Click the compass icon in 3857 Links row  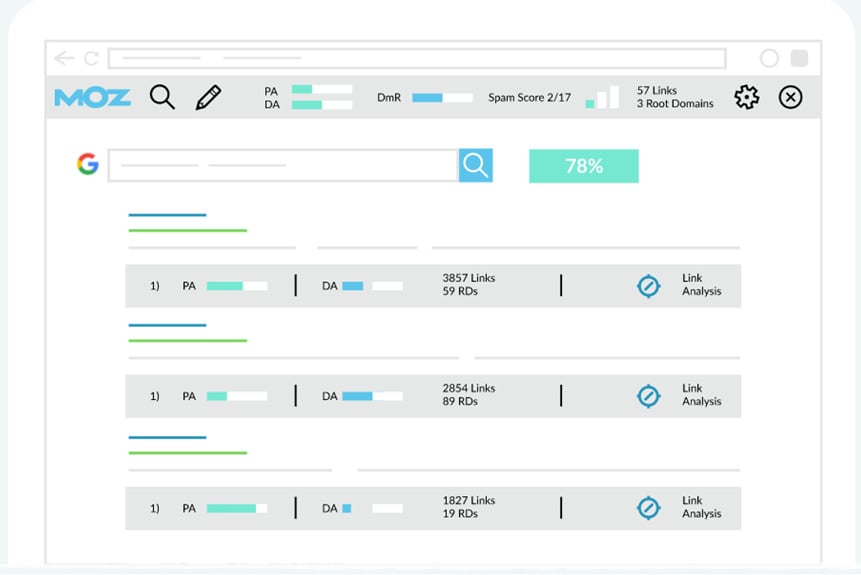pyautogui.click(x=648, y=286)
